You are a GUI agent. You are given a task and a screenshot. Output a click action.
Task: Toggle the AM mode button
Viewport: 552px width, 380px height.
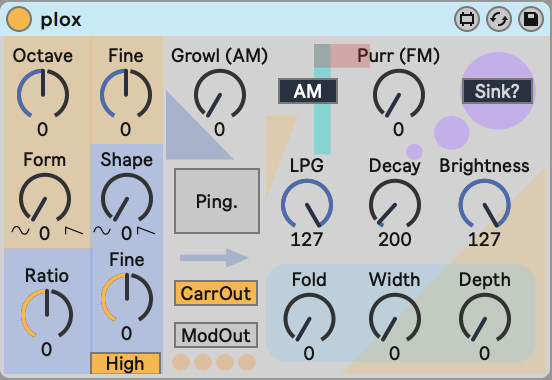coord(308,91)
